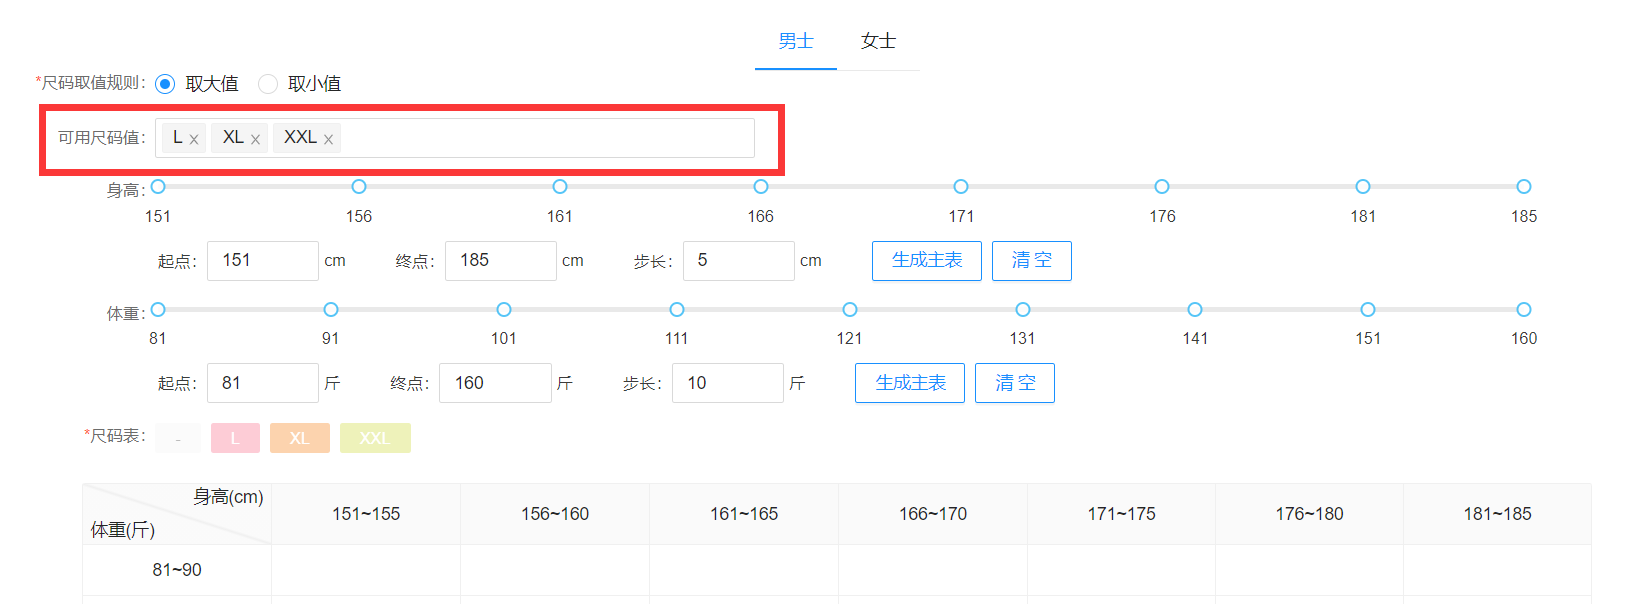This screenshot has width=1638, height=604.
Task: Click height slider handle at 166
Action: 761,187
